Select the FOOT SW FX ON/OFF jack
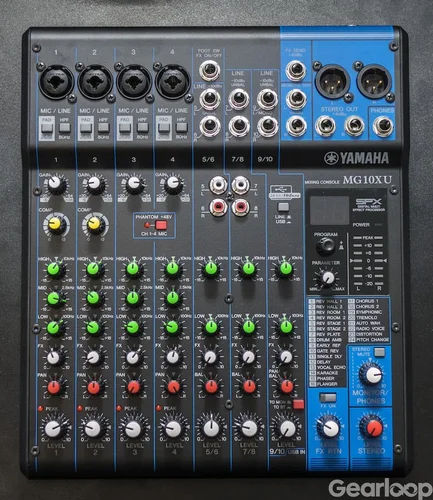This screenshot has height=500, width=433. [210, 71]
